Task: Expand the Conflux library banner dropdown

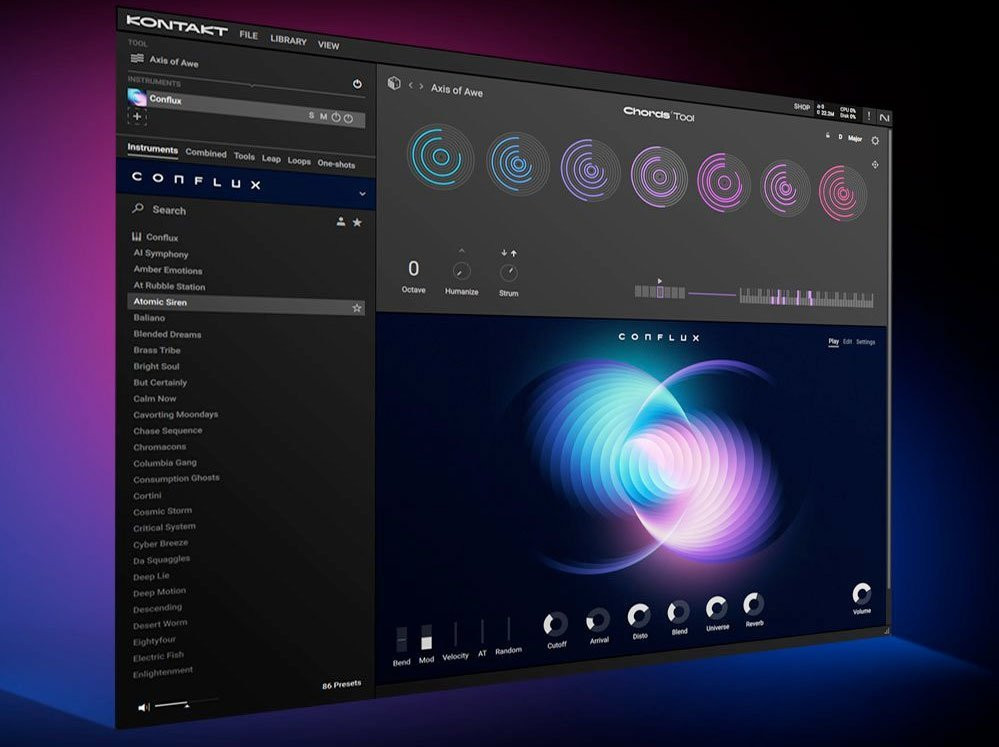Action: pyautogui.click(x=362, y=194)
